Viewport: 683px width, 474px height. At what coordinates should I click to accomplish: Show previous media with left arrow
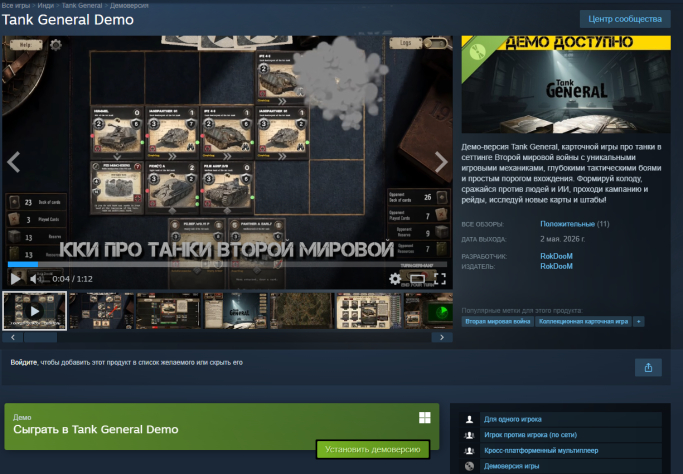(14, 163)
